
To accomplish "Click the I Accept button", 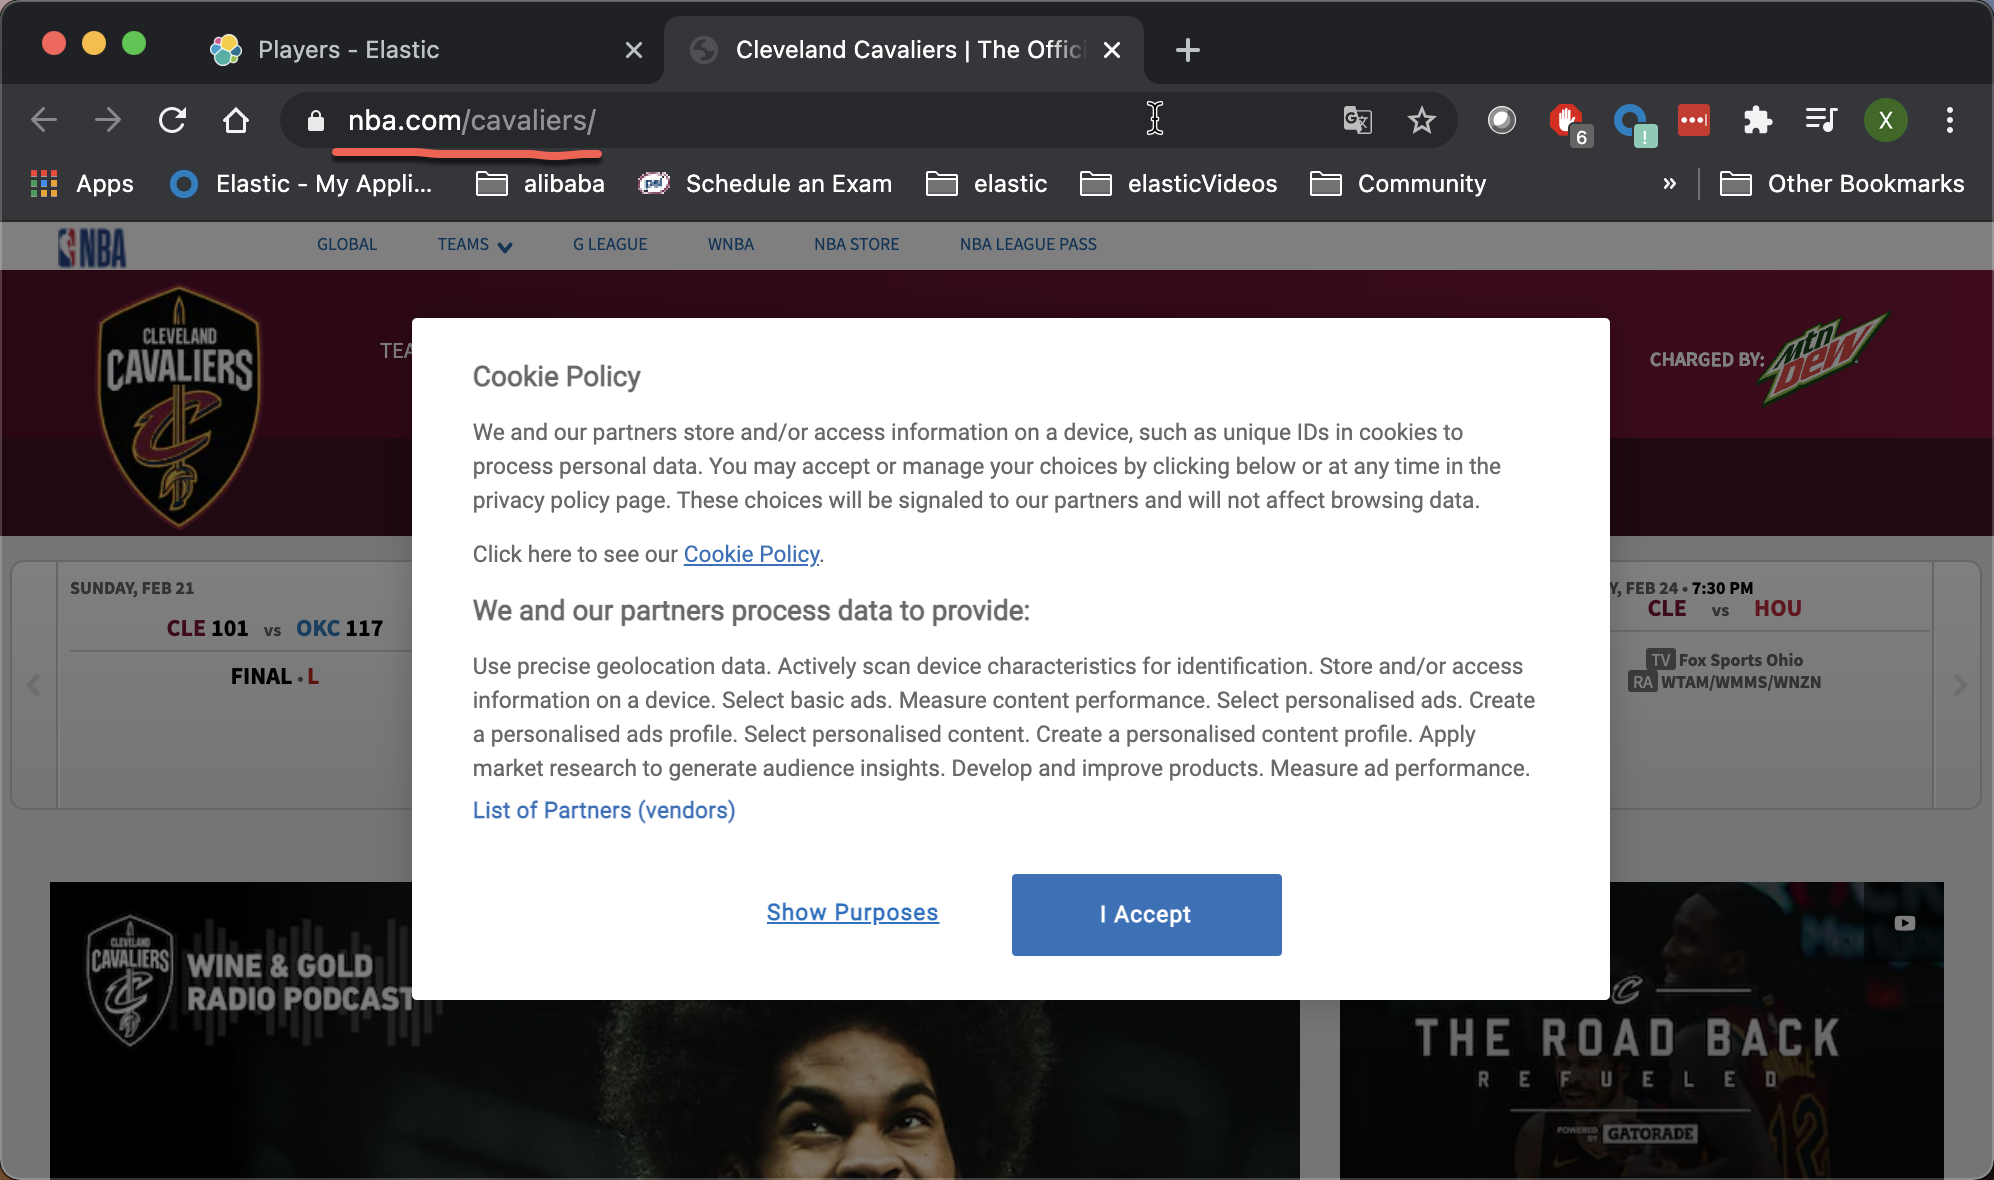I will pyautogui.click(x=1146, y=915).
